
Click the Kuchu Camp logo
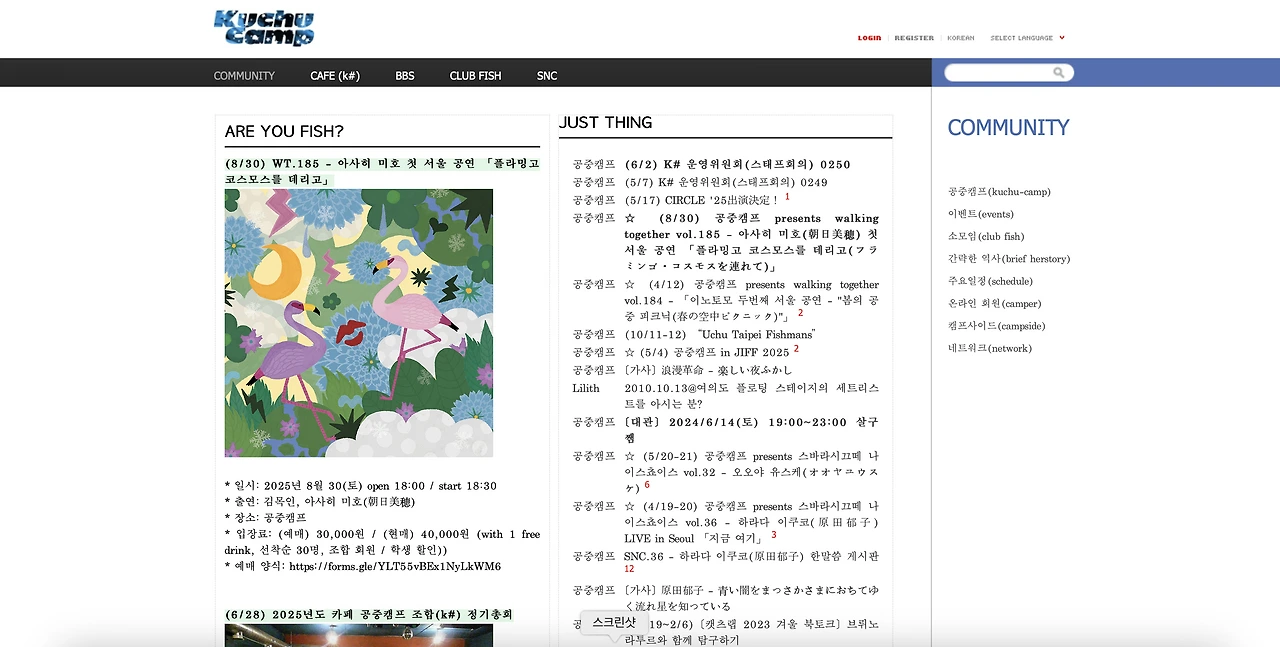[x=264, y=28]
